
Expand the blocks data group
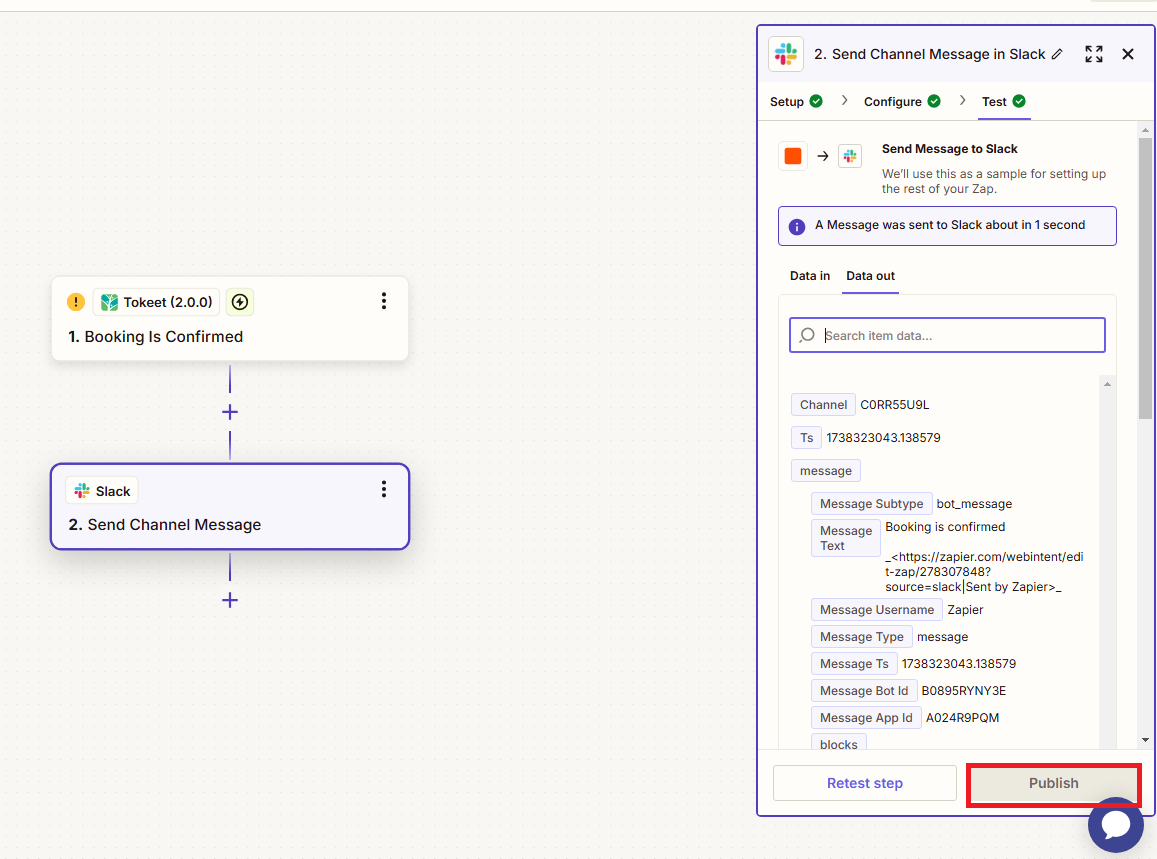(x=838, y=744)
